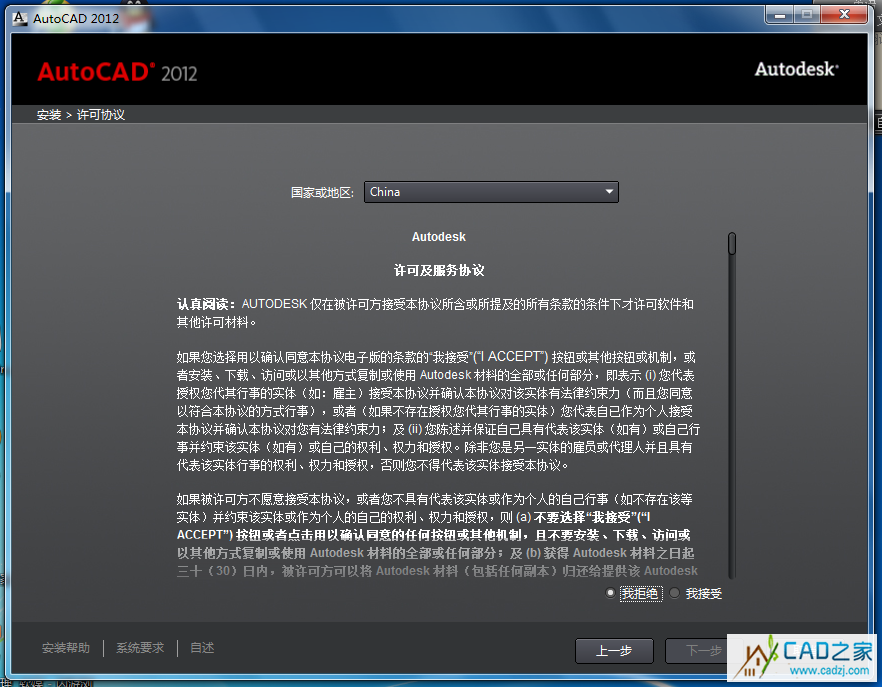Select the 我接受 radio button
The width and height of the screenshot is (882, 687).
tap(674, 593)
